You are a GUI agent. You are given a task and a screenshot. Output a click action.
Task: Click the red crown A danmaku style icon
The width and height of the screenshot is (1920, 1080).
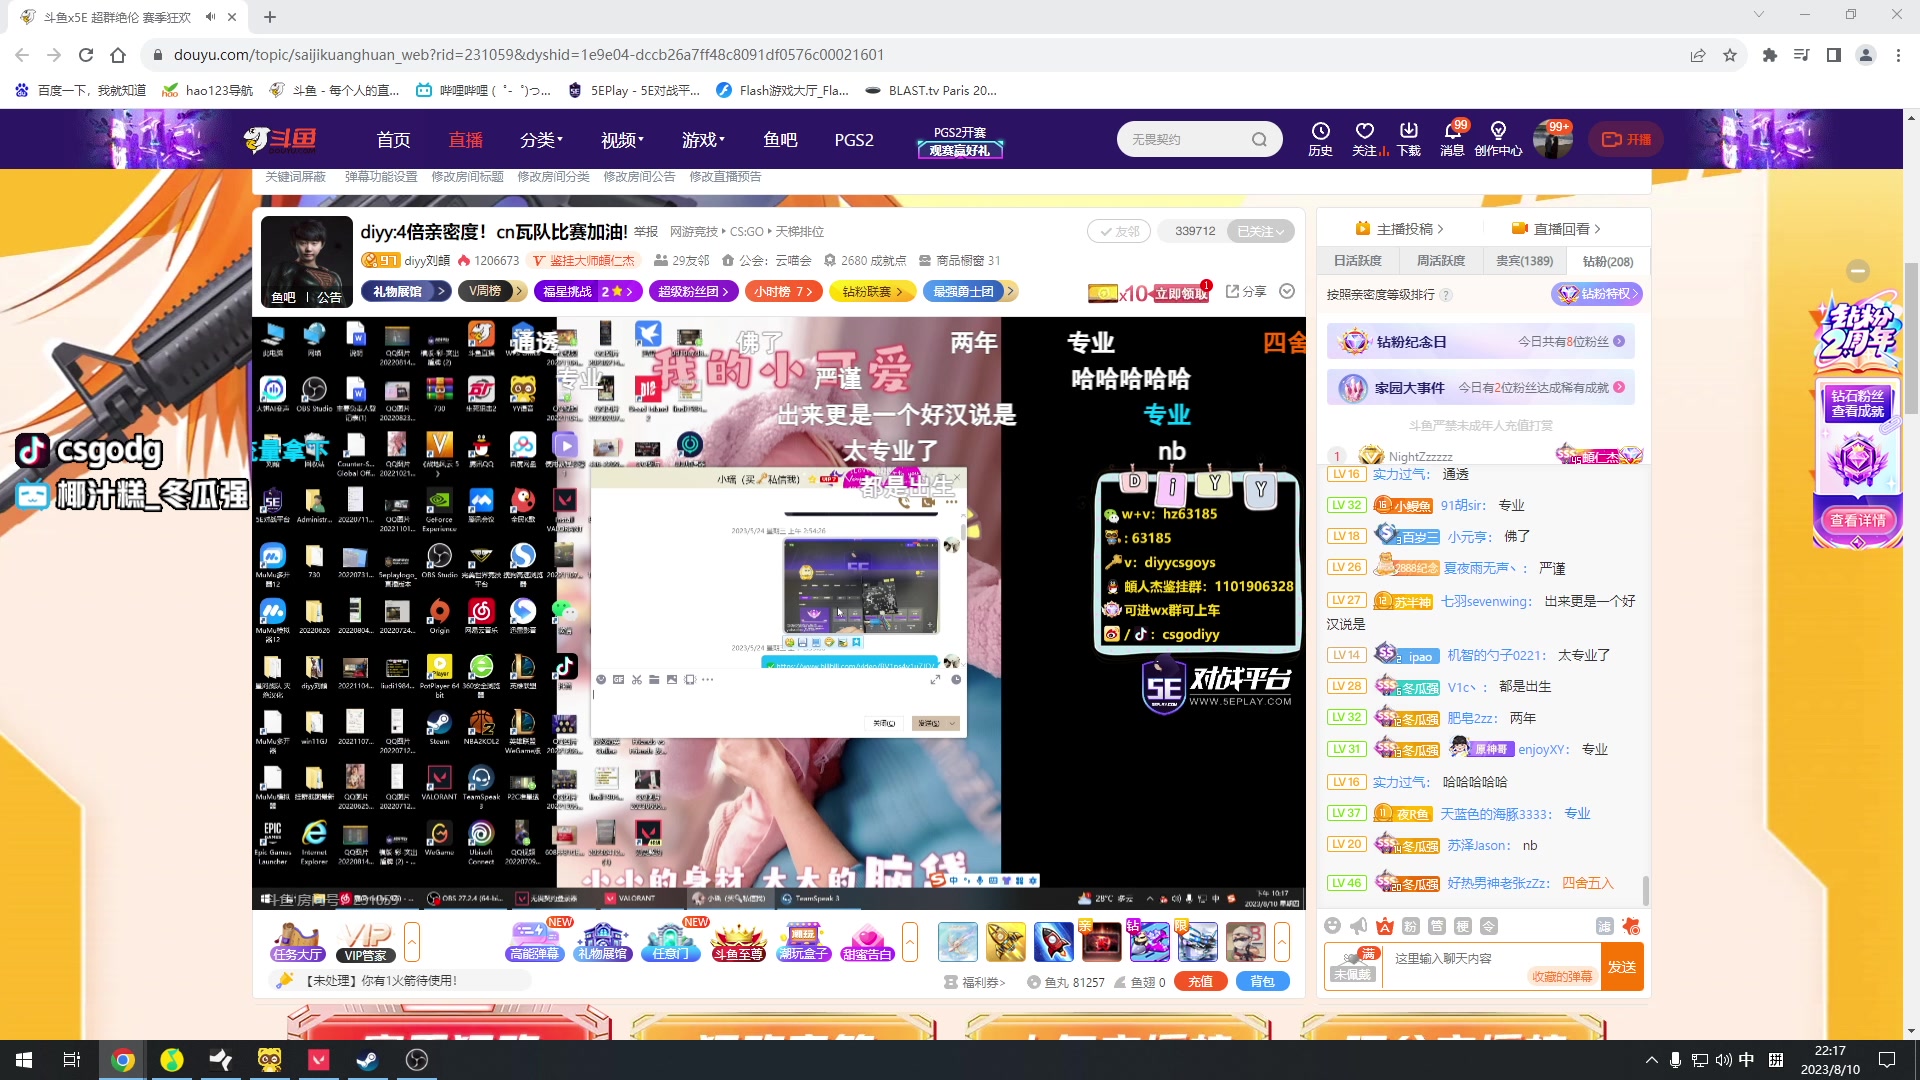[1384, 926]
